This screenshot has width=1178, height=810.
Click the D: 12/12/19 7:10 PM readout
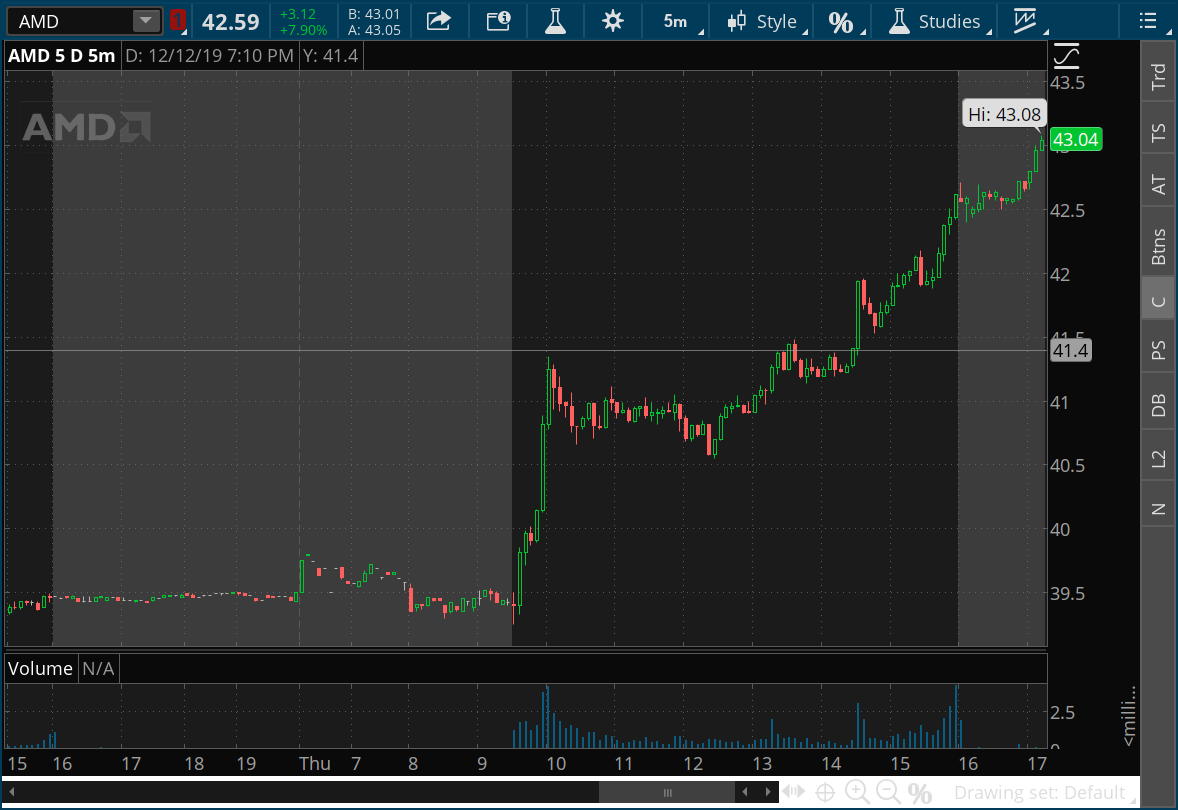209,56
